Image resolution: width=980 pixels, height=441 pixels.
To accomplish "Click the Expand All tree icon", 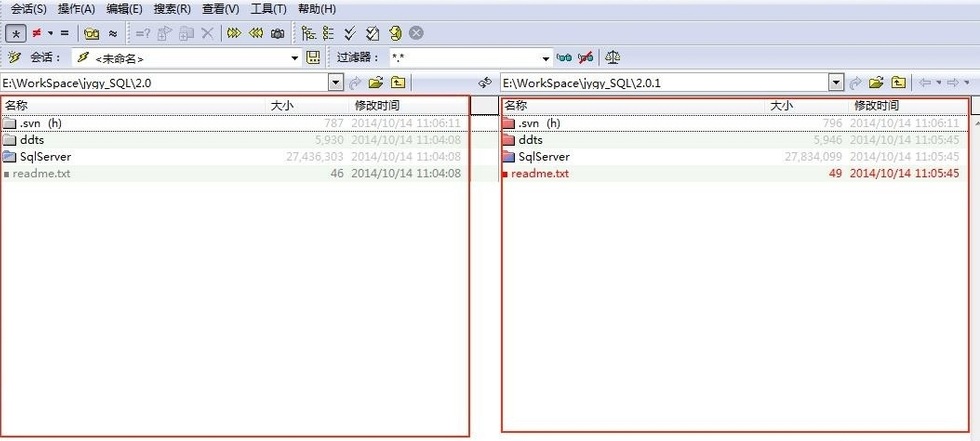I will 308,33.
